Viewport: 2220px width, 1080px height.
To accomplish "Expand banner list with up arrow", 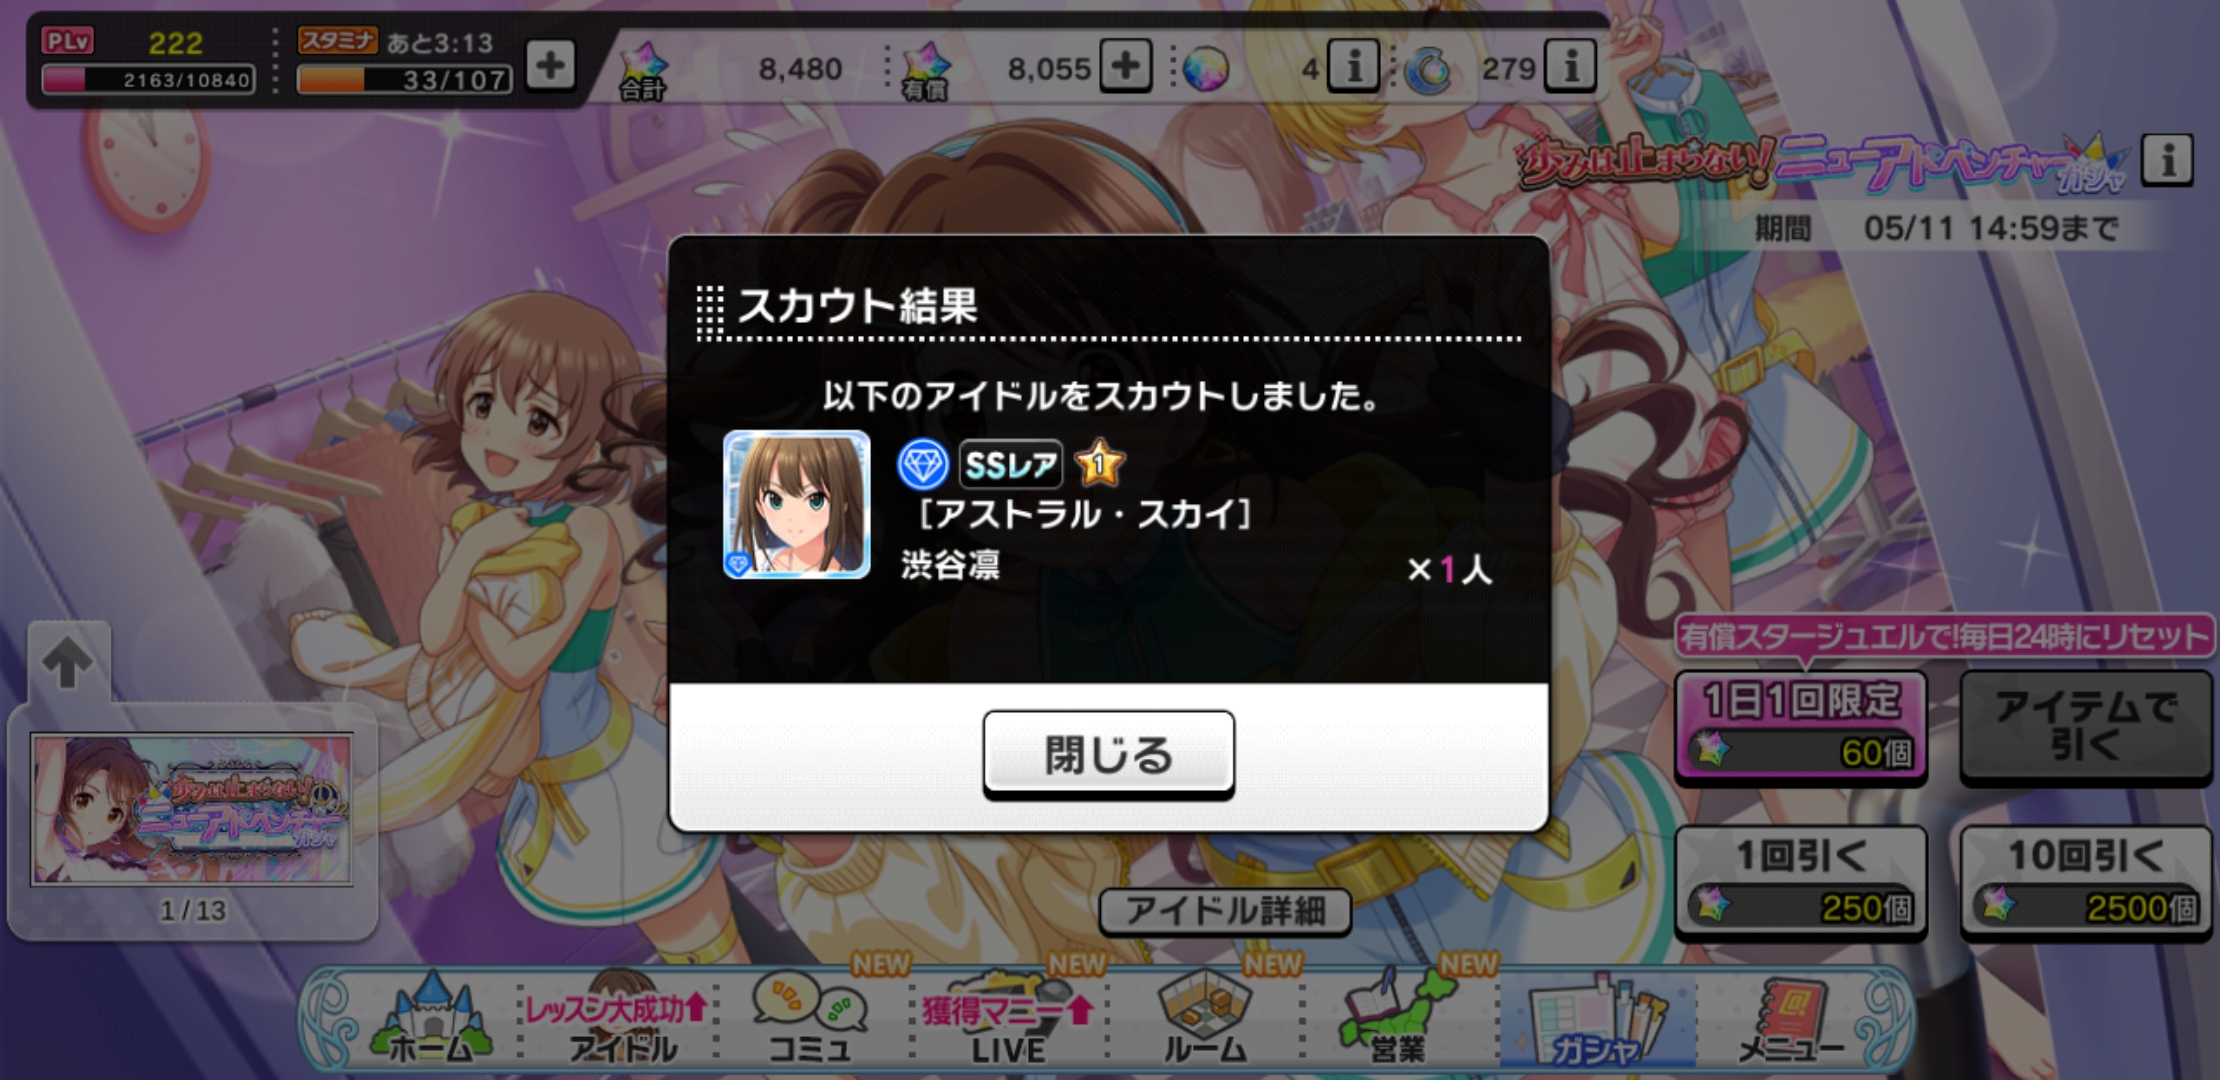I will click(68, 660).
